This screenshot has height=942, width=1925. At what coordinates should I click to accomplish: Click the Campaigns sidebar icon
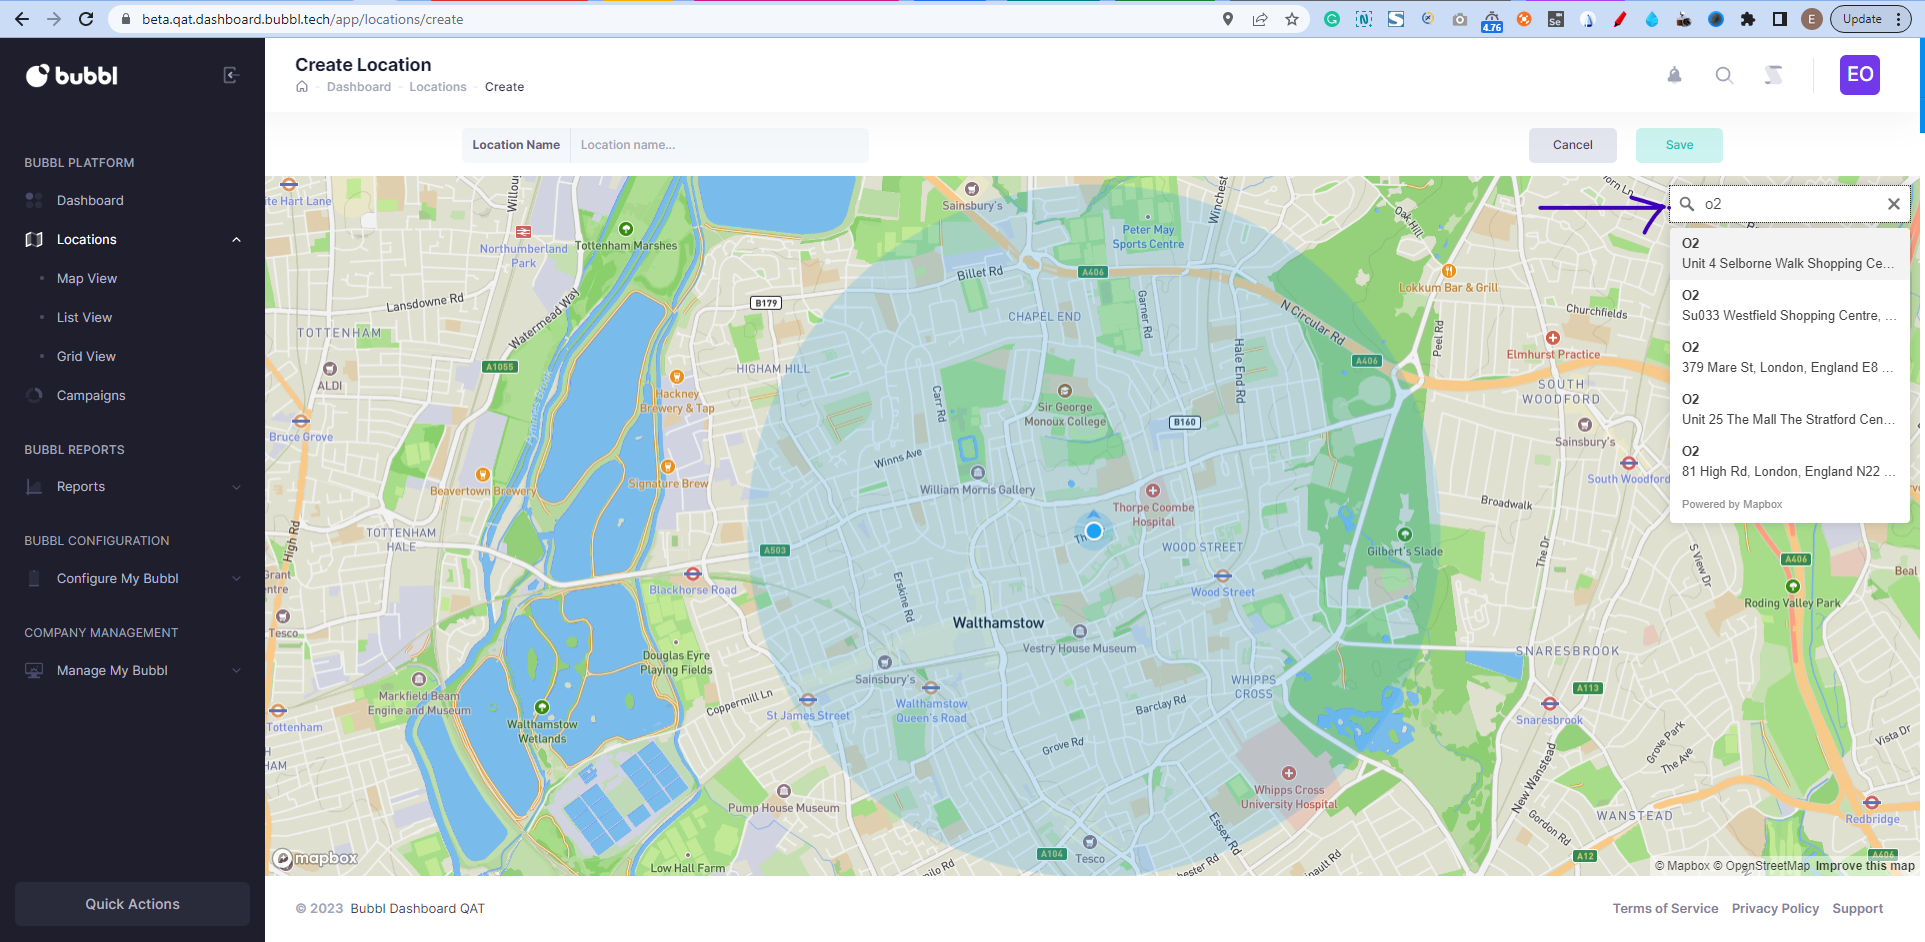click(x=34, y=395)
